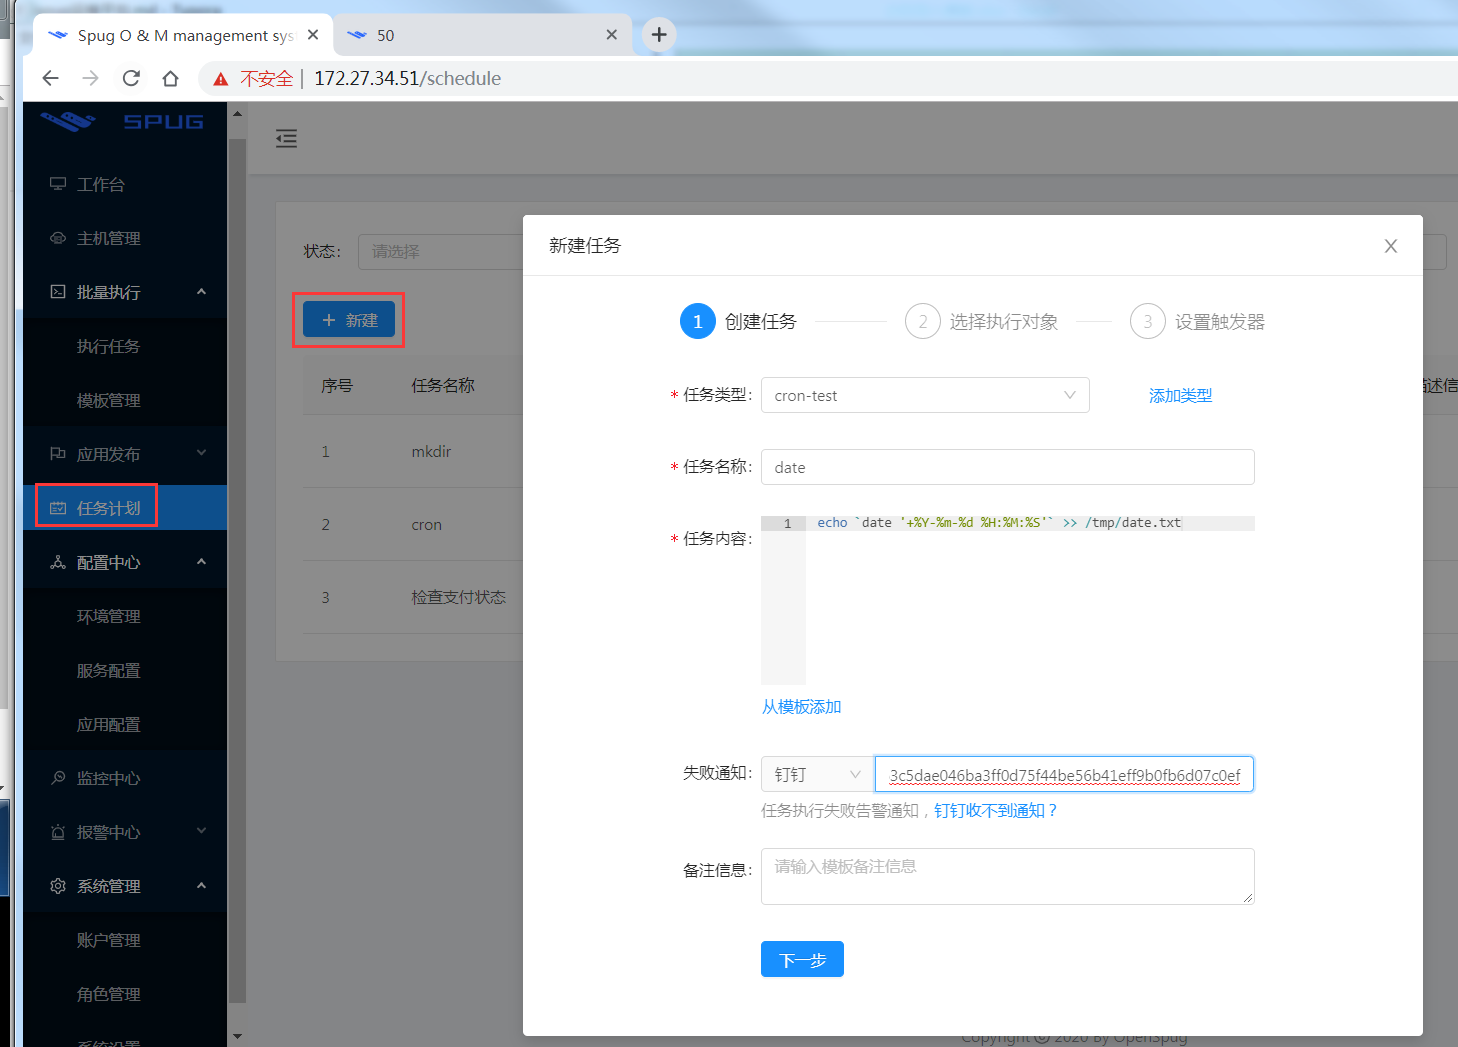Click the 新建 button

(x=349, y=320)
